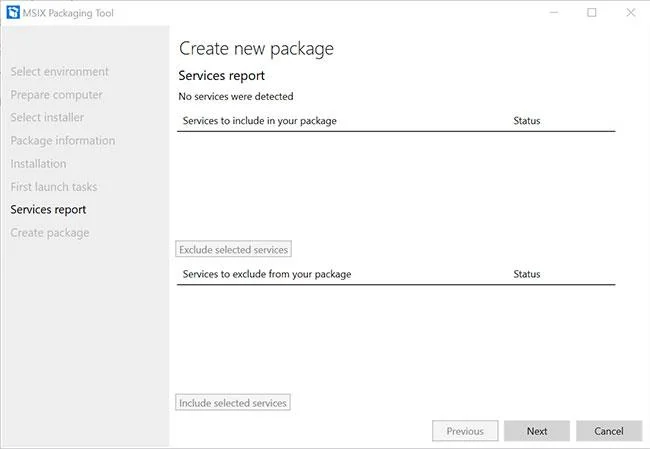The width and height of the screenshot is (650, 449).
Task: Minimize the MSIX Packaging Tool window
Action: (554, 12)
